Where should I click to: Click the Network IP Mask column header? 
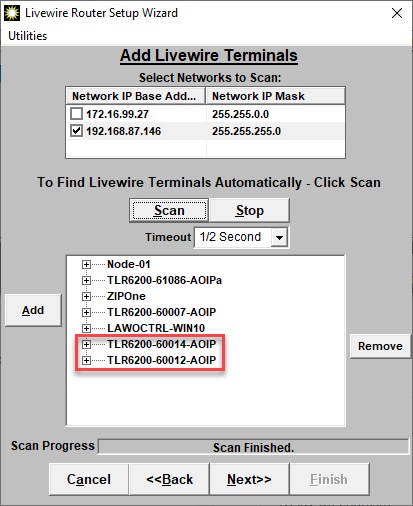pos(275,96)
